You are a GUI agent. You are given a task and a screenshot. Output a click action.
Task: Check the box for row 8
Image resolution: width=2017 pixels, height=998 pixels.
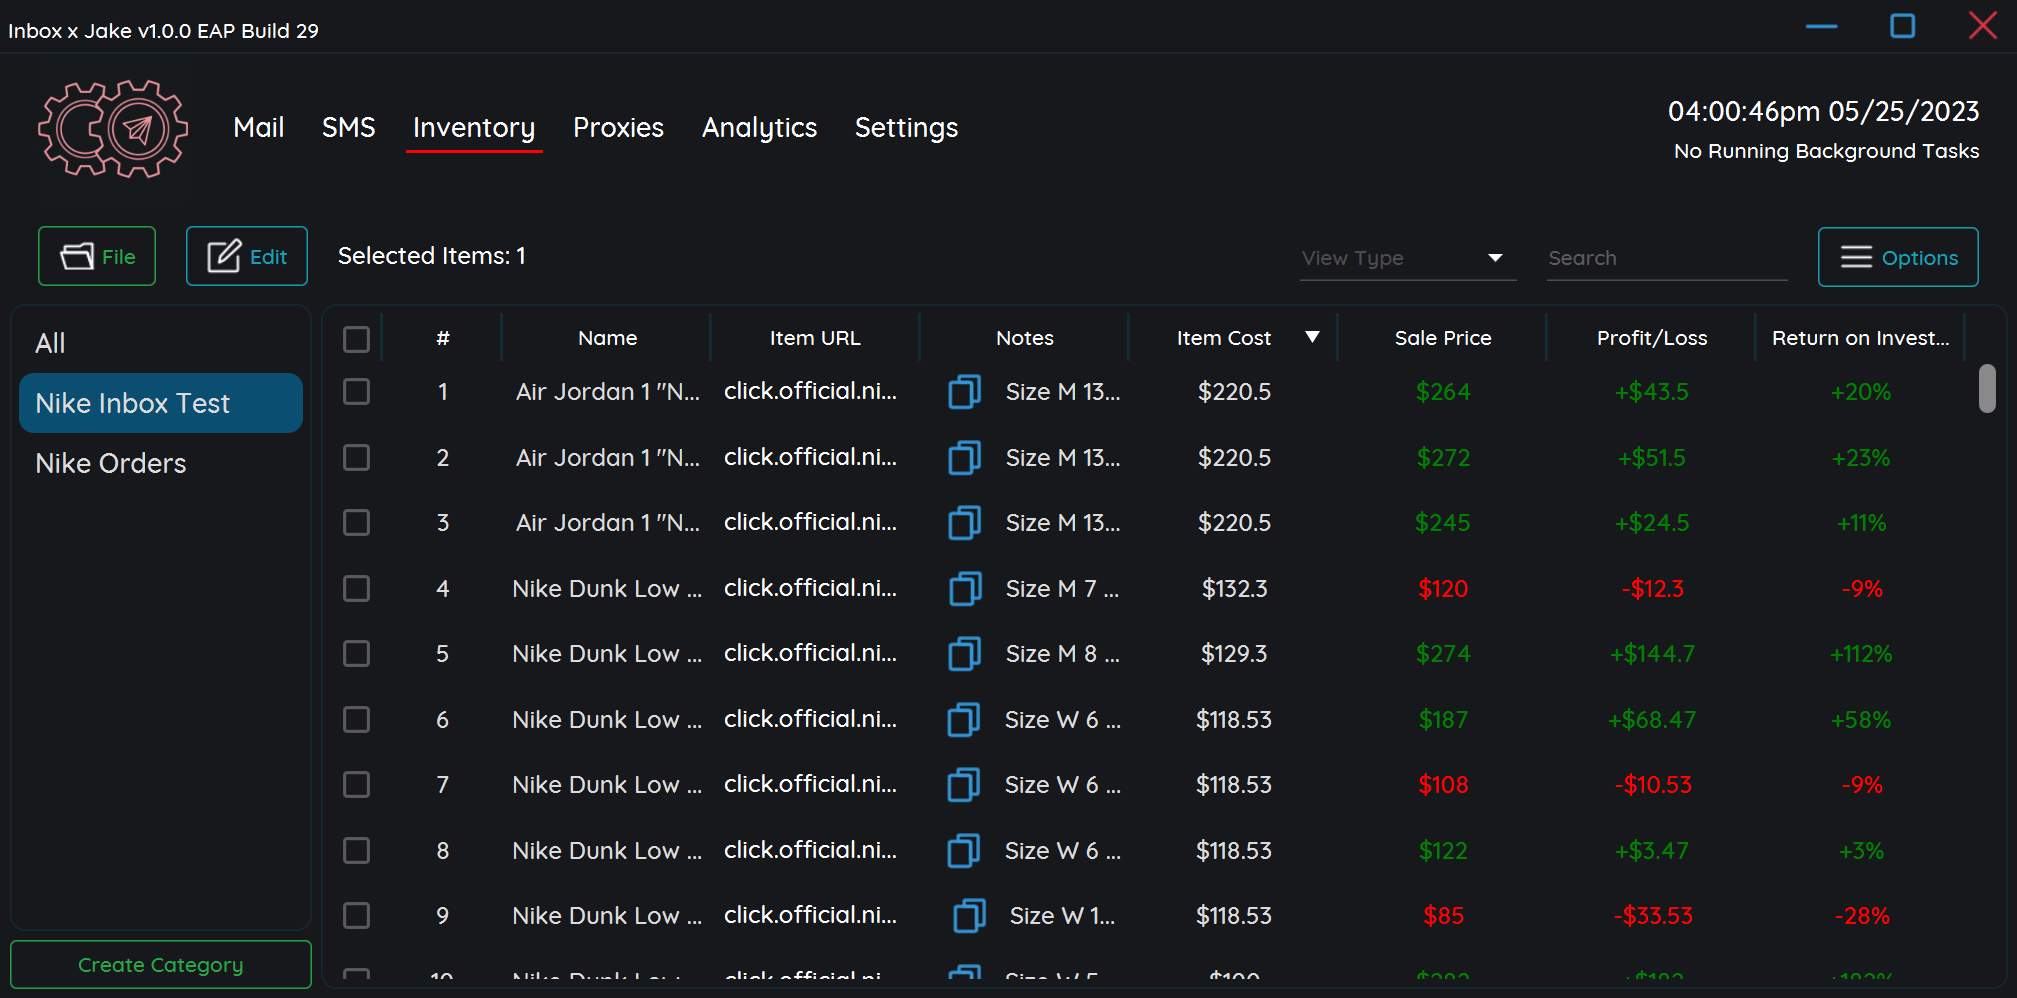tap(356, 850)
